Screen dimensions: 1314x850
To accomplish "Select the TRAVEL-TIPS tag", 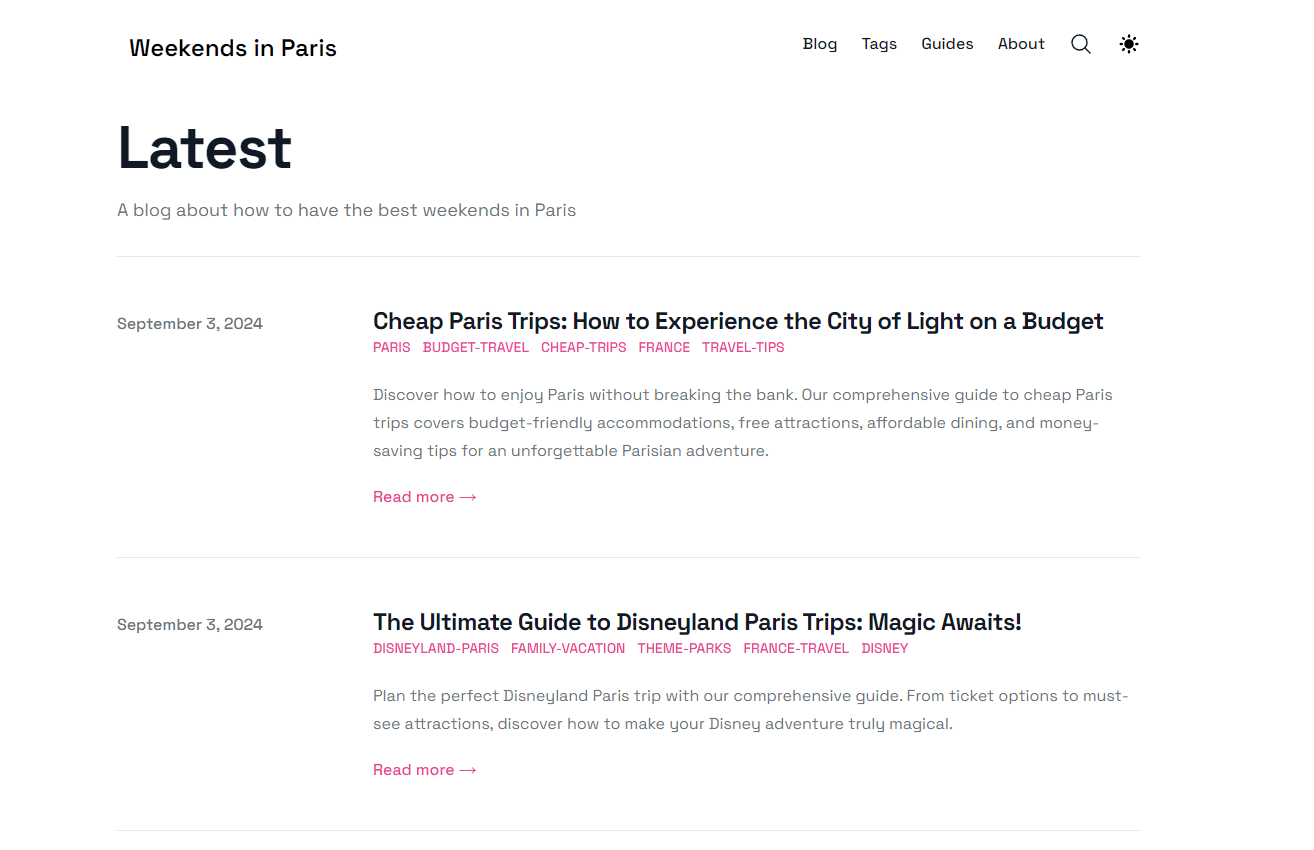I will point(742,347).
